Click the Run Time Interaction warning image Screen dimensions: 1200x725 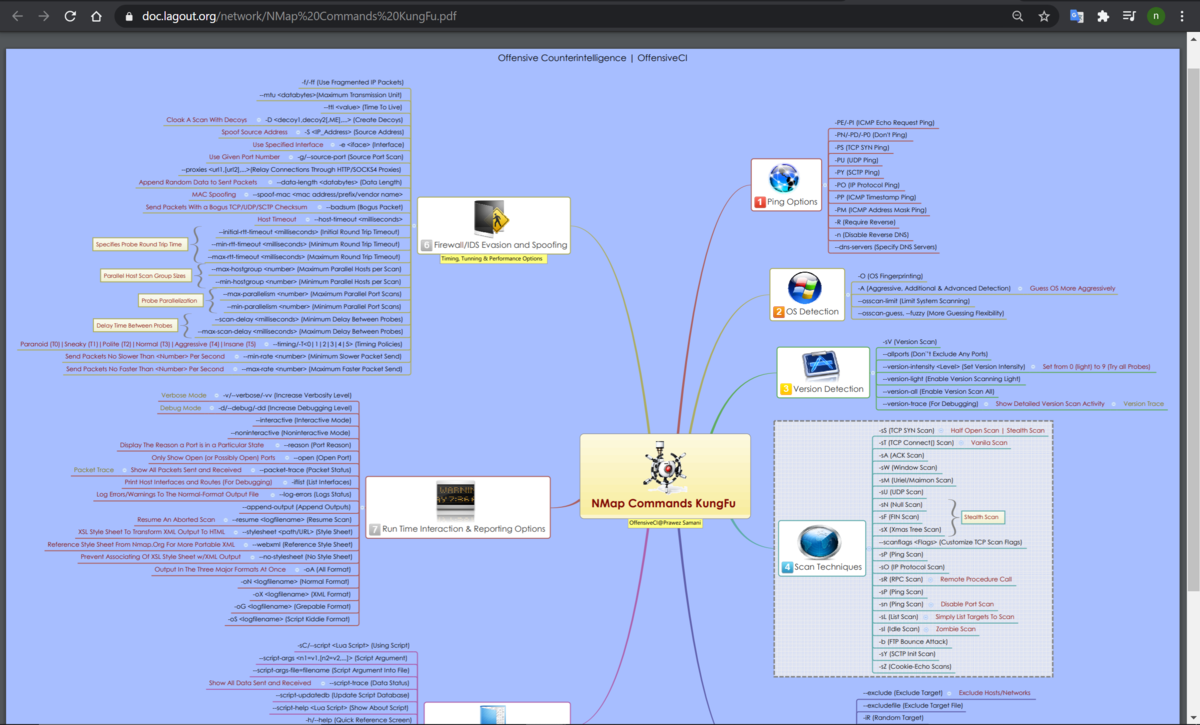pyautogui.click(x=456, y=501)
